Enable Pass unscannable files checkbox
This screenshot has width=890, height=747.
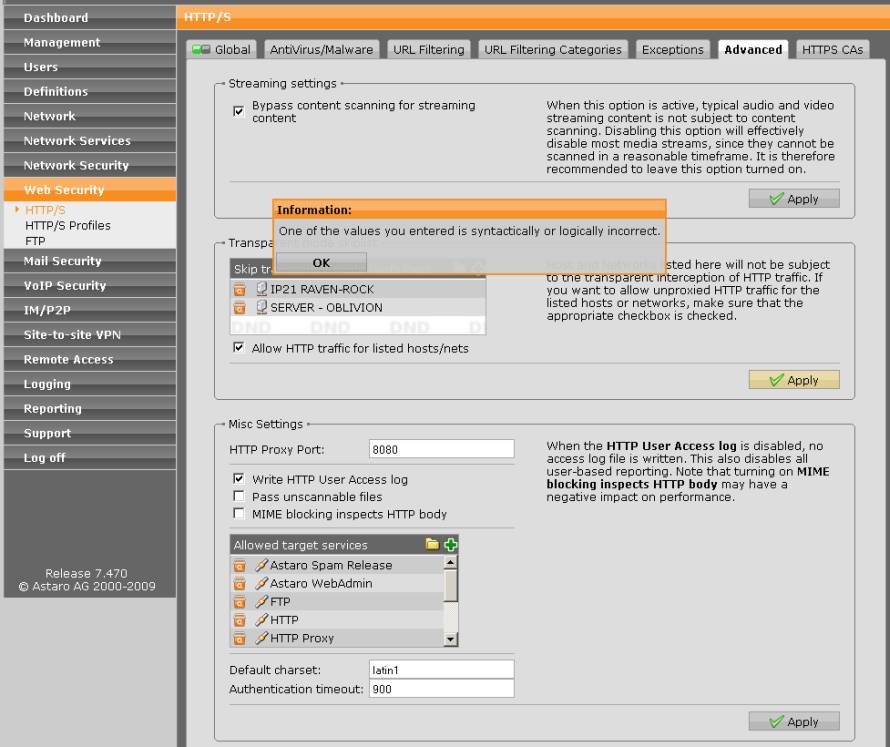(238, 497)
